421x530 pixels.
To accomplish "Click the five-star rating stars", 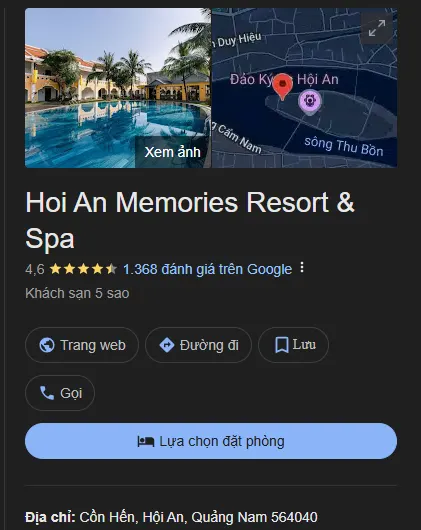I will [x=83, y=269].
